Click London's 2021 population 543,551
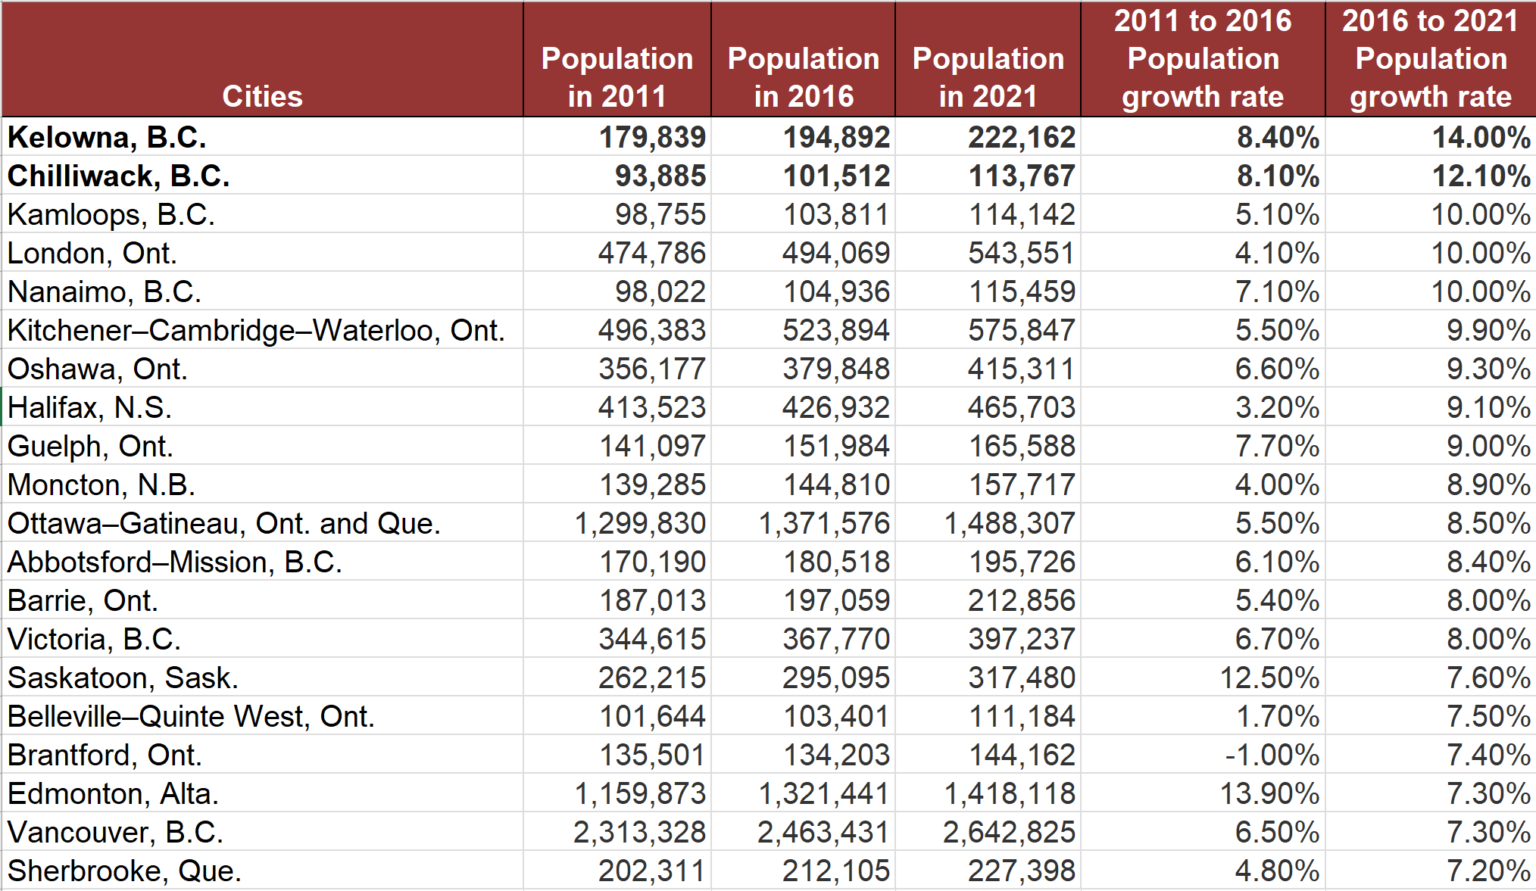Image resolution: width=1536 pixels, height=891 pixels. pos(988,253)
